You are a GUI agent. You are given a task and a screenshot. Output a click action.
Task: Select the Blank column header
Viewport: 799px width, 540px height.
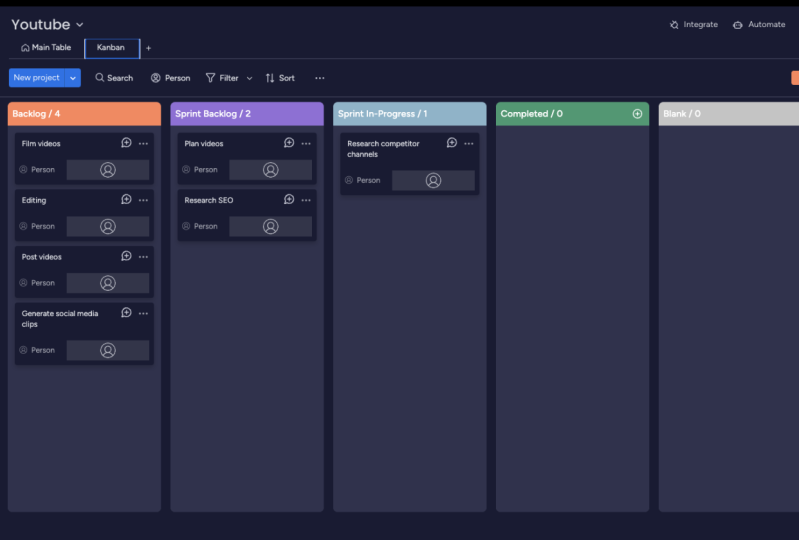click(729, 114)
